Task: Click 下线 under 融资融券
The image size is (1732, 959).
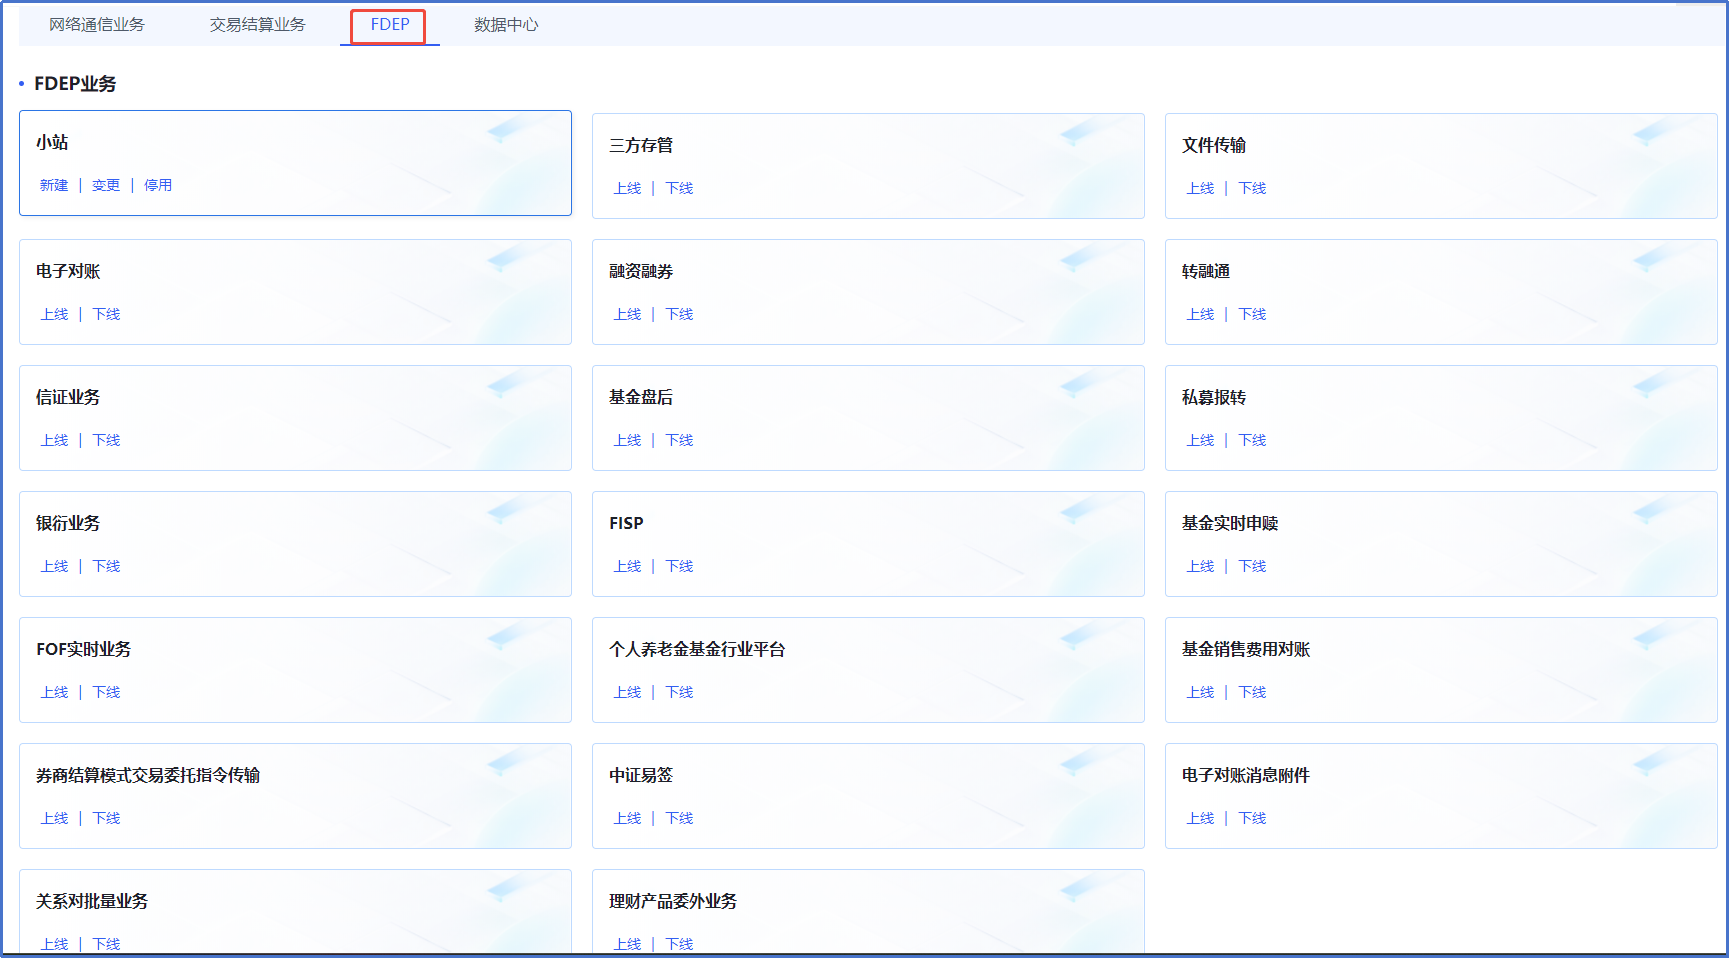Action: (680, 314)
